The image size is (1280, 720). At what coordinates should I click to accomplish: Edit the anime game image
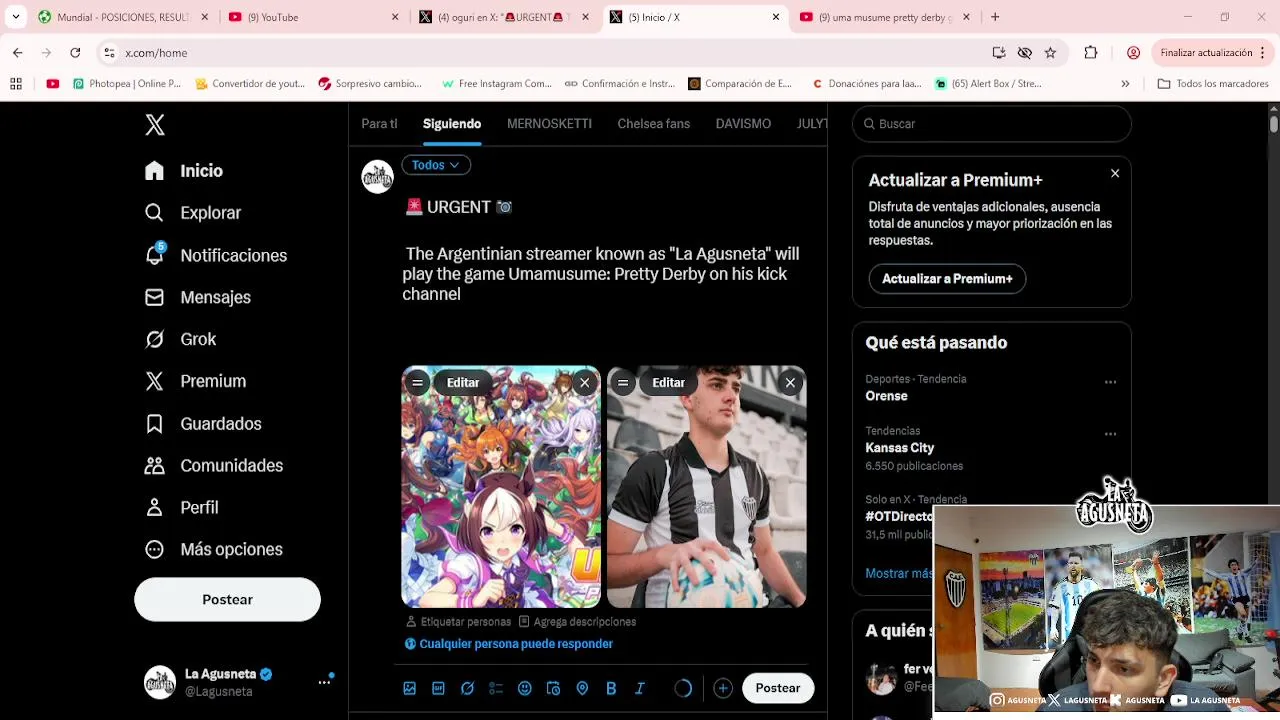tap(463, 383)
